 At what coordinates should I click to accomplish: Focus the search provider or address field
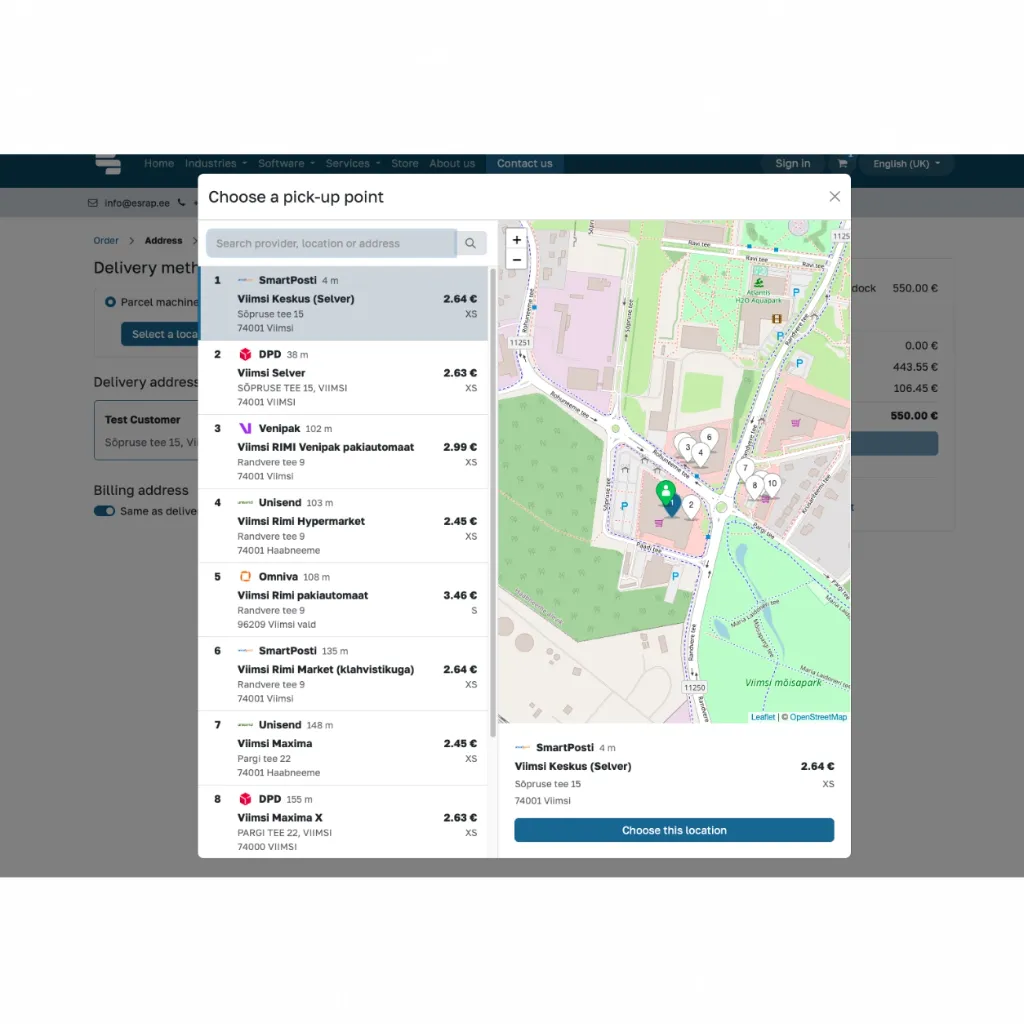click(331, 243)
